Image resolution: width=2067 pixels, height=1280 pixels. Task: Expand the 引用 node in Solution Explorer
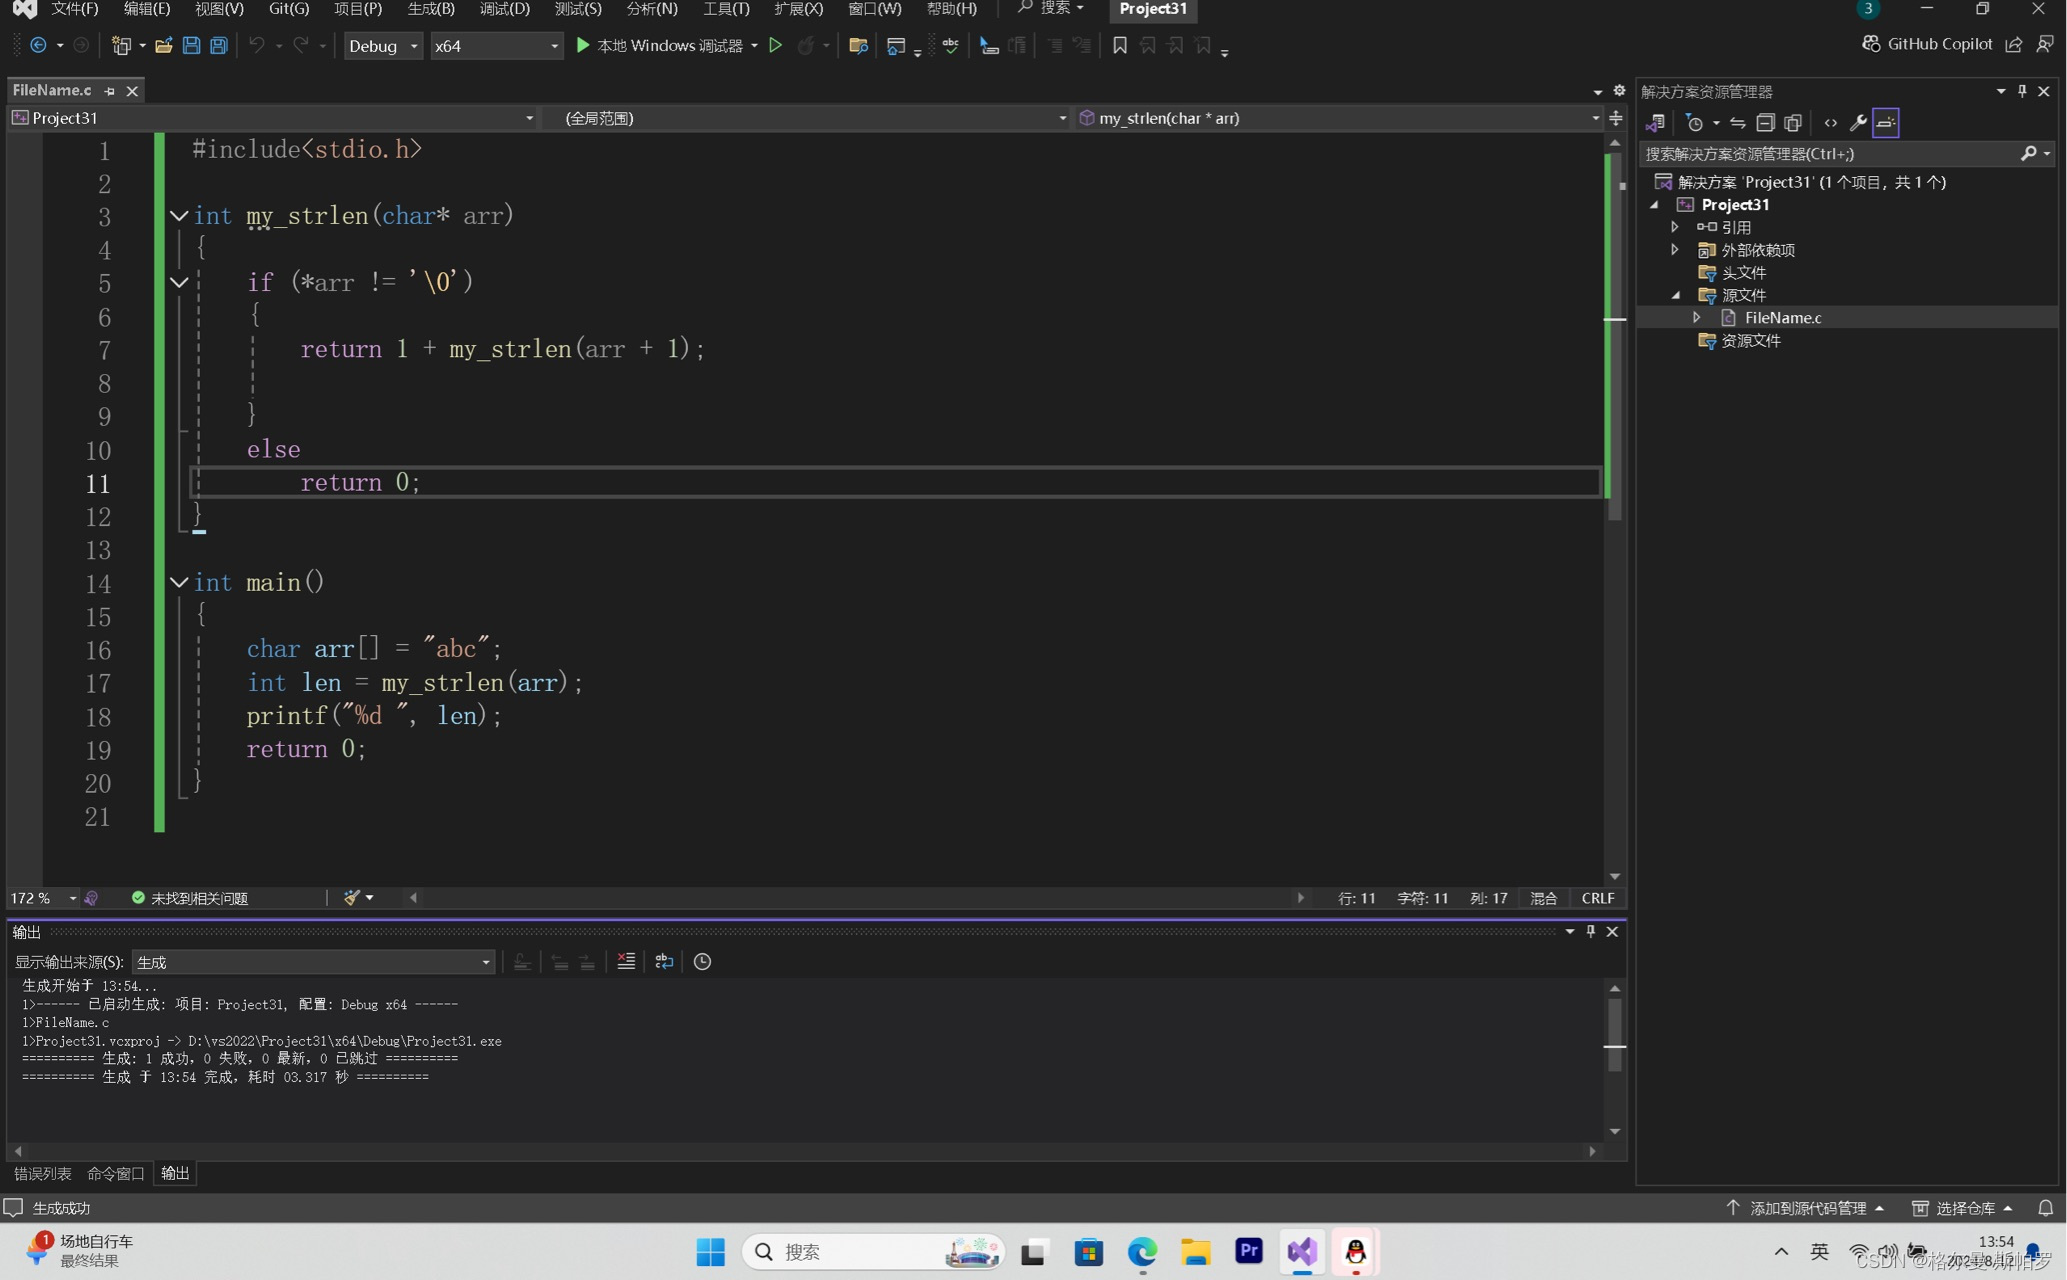(1675, 227)
